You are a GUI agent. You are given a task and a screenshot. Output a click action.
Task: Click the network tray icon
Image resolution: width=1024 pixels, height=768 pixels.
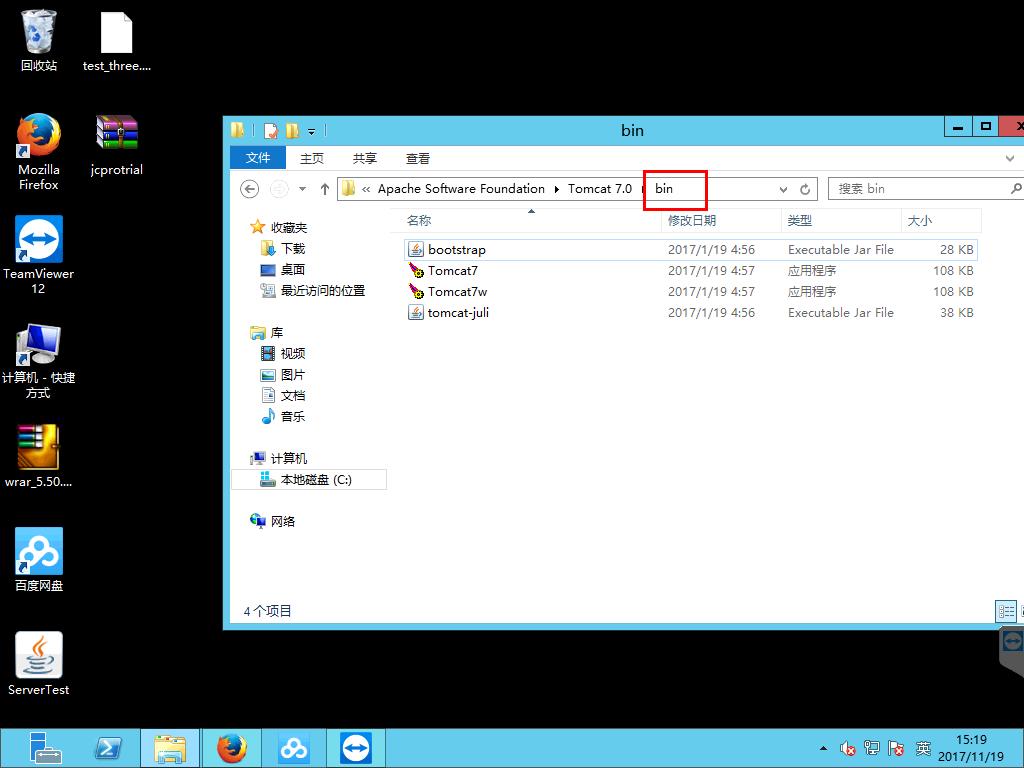(871, 748)
